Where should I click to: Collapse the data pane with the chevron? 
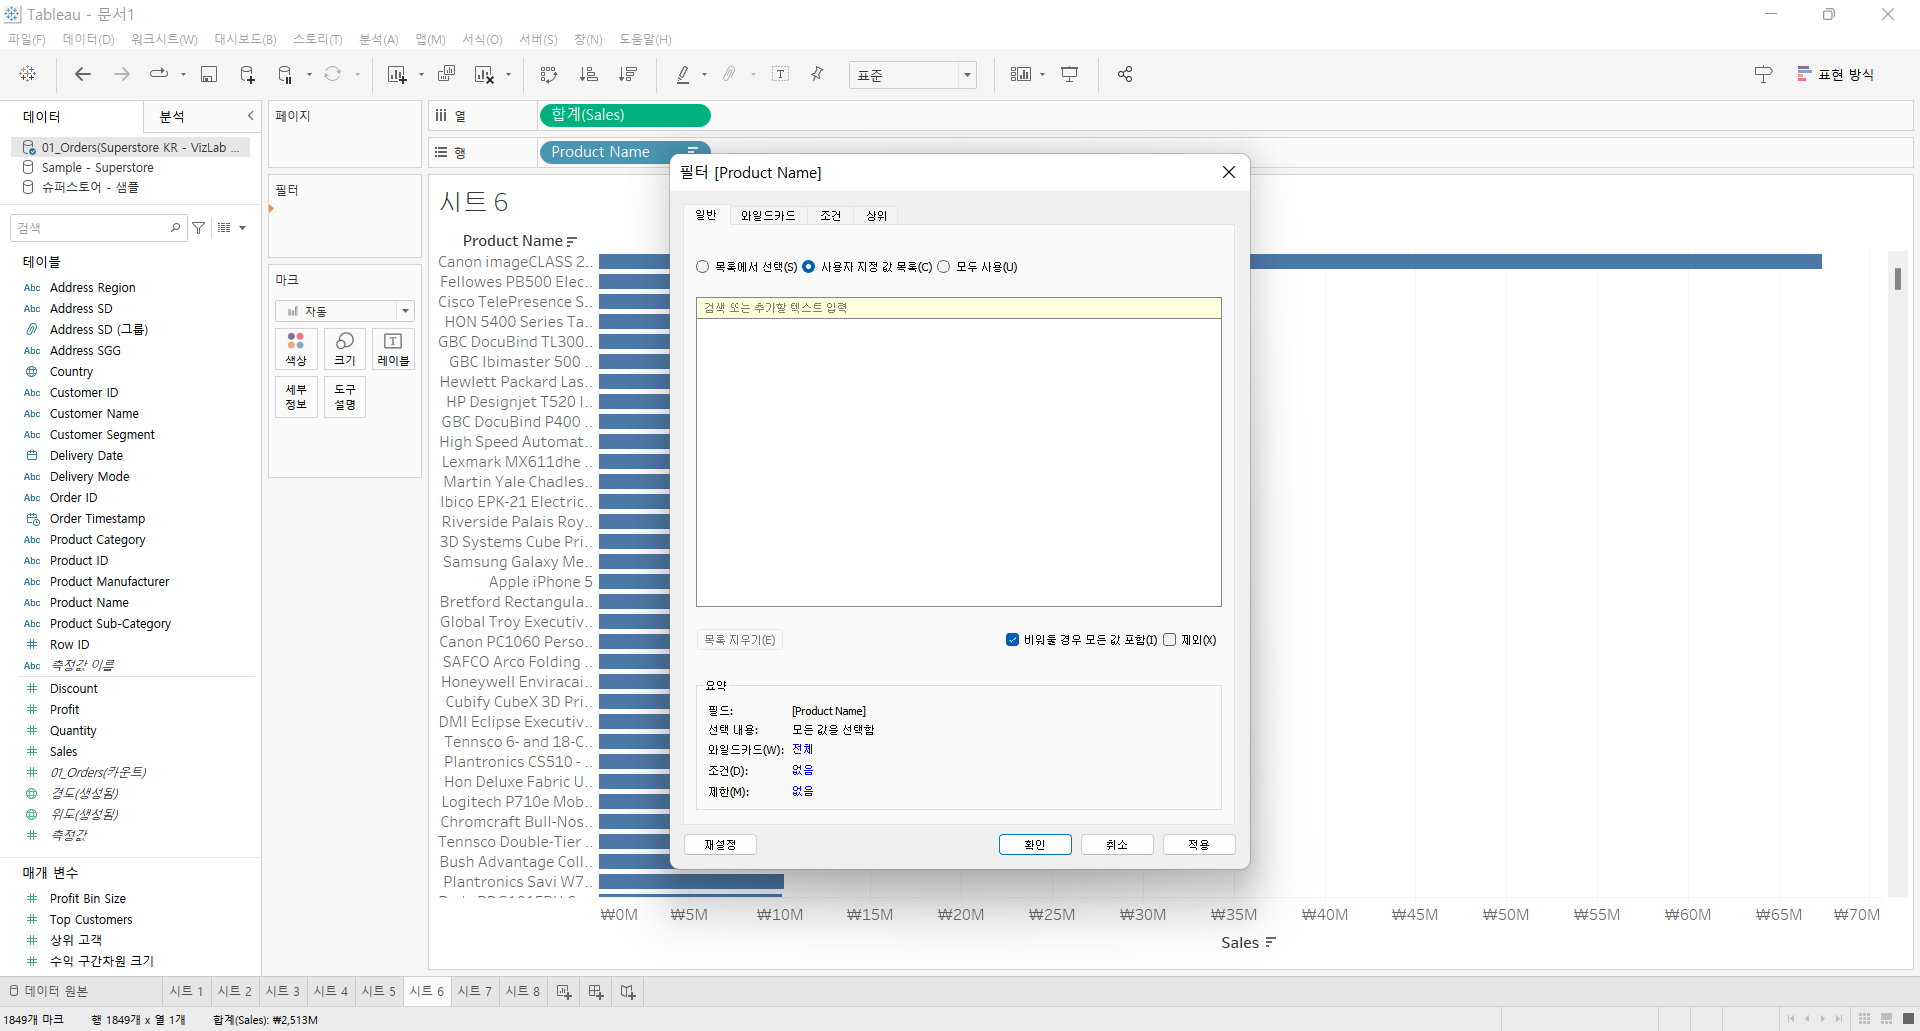[x=250, y=116]
